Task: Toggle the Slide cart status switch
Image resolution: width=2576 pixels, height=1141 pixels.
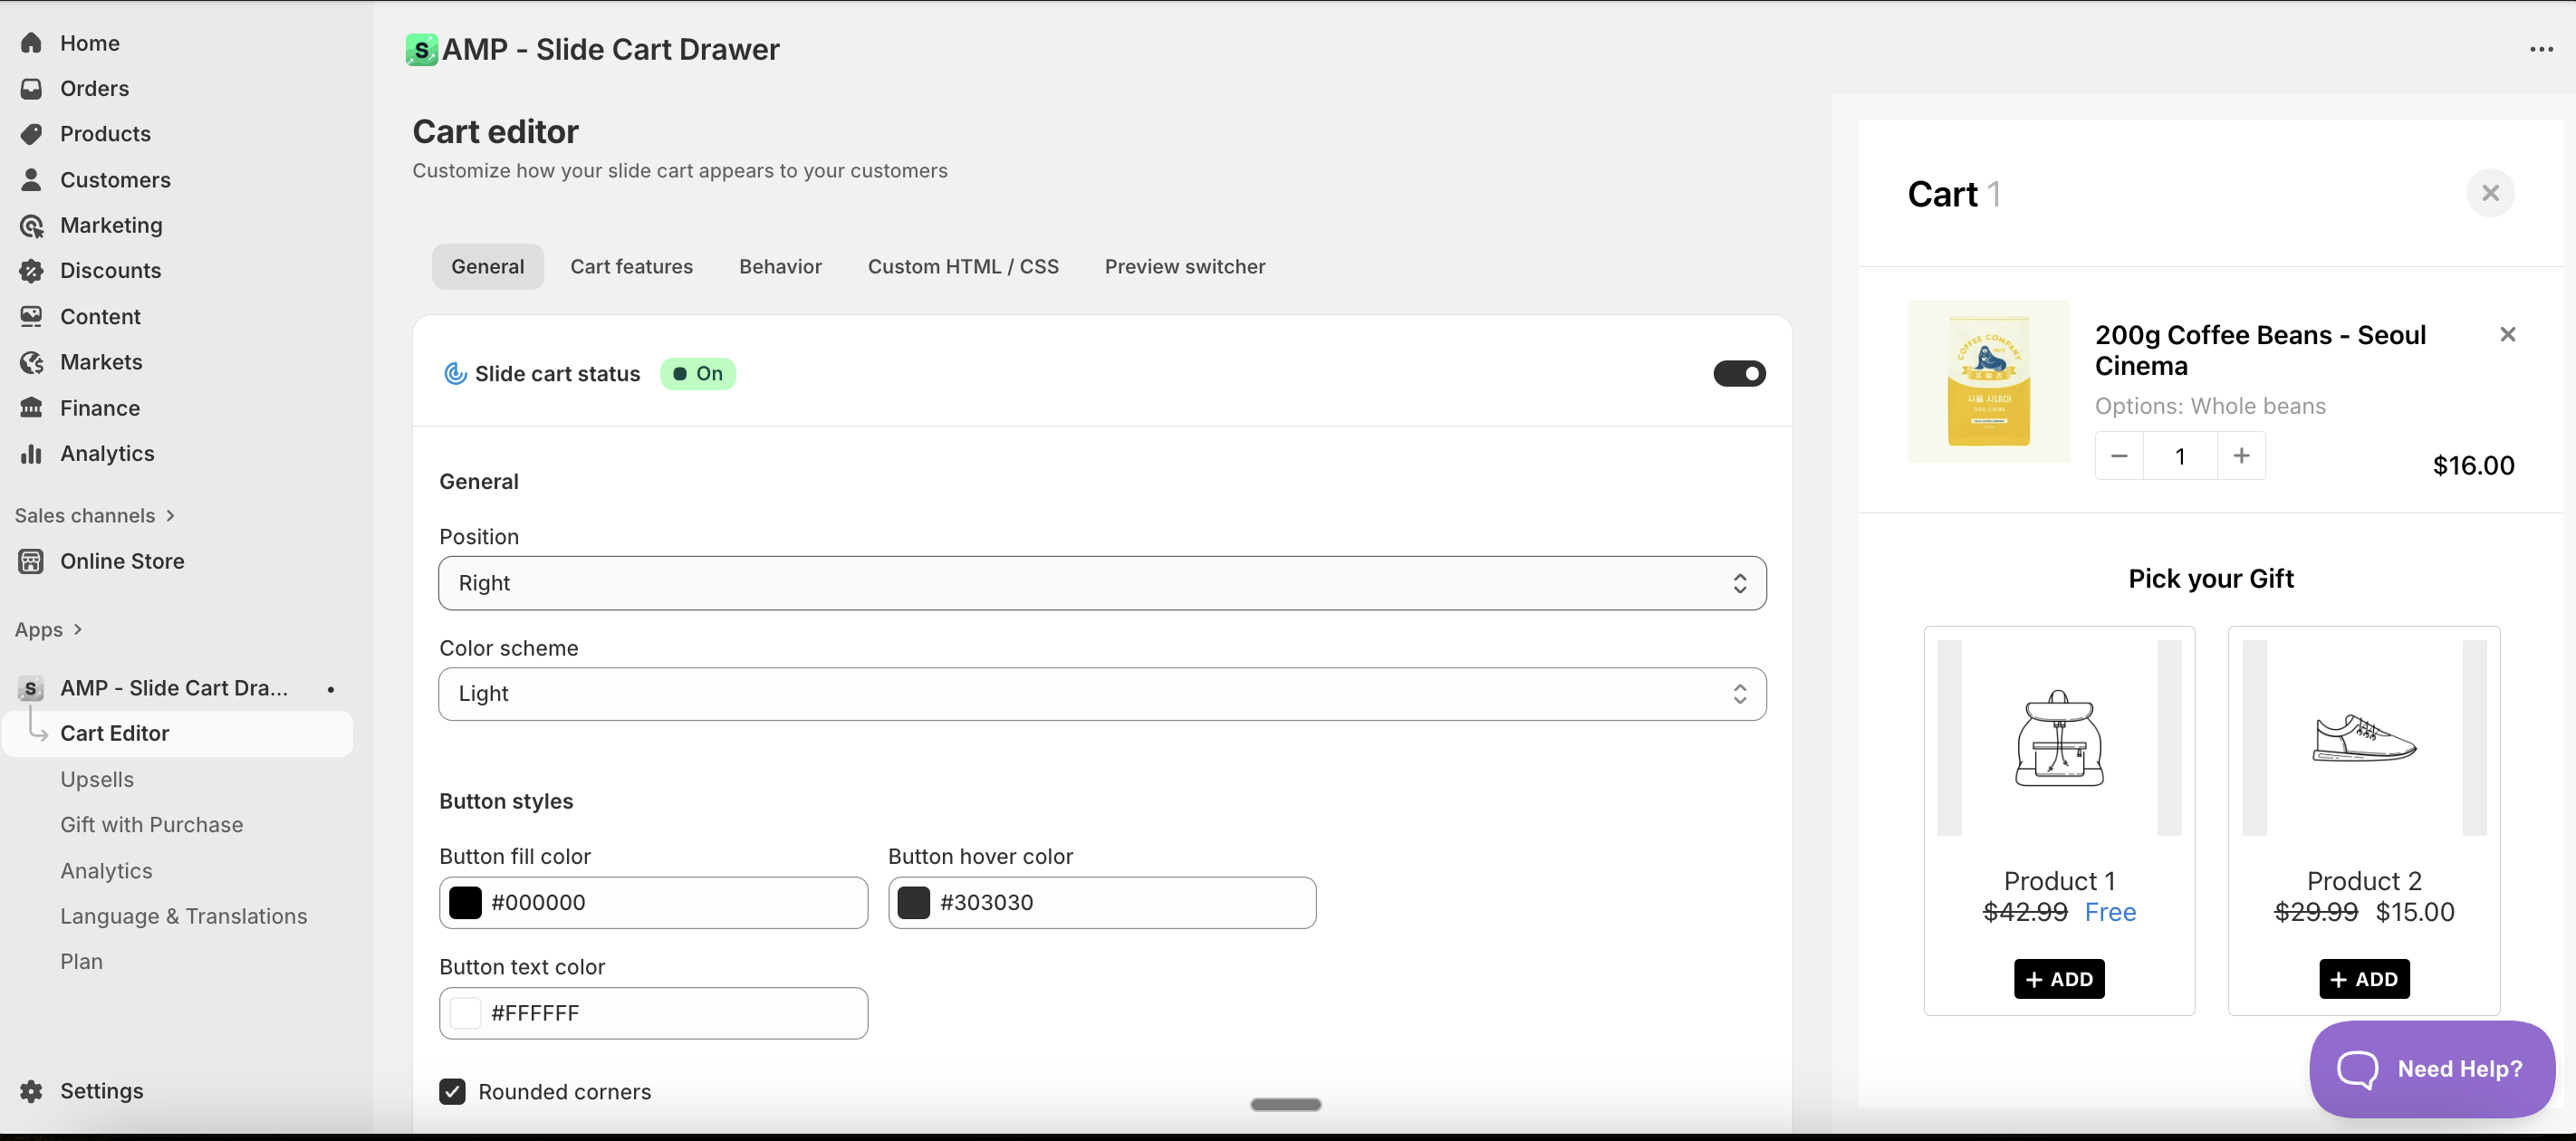Action: (x=1738, y=373)
